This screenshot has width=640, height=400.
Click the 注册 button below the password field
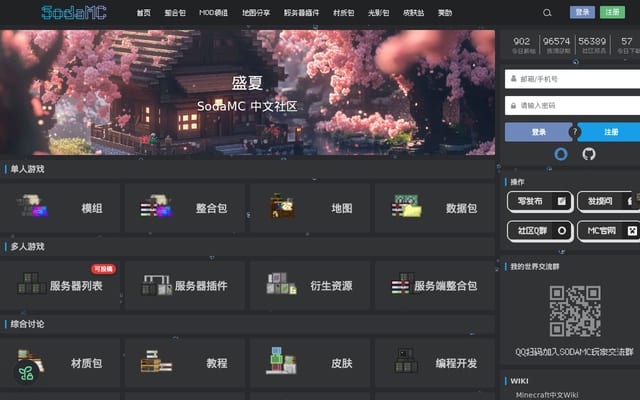tap(609, 132)
